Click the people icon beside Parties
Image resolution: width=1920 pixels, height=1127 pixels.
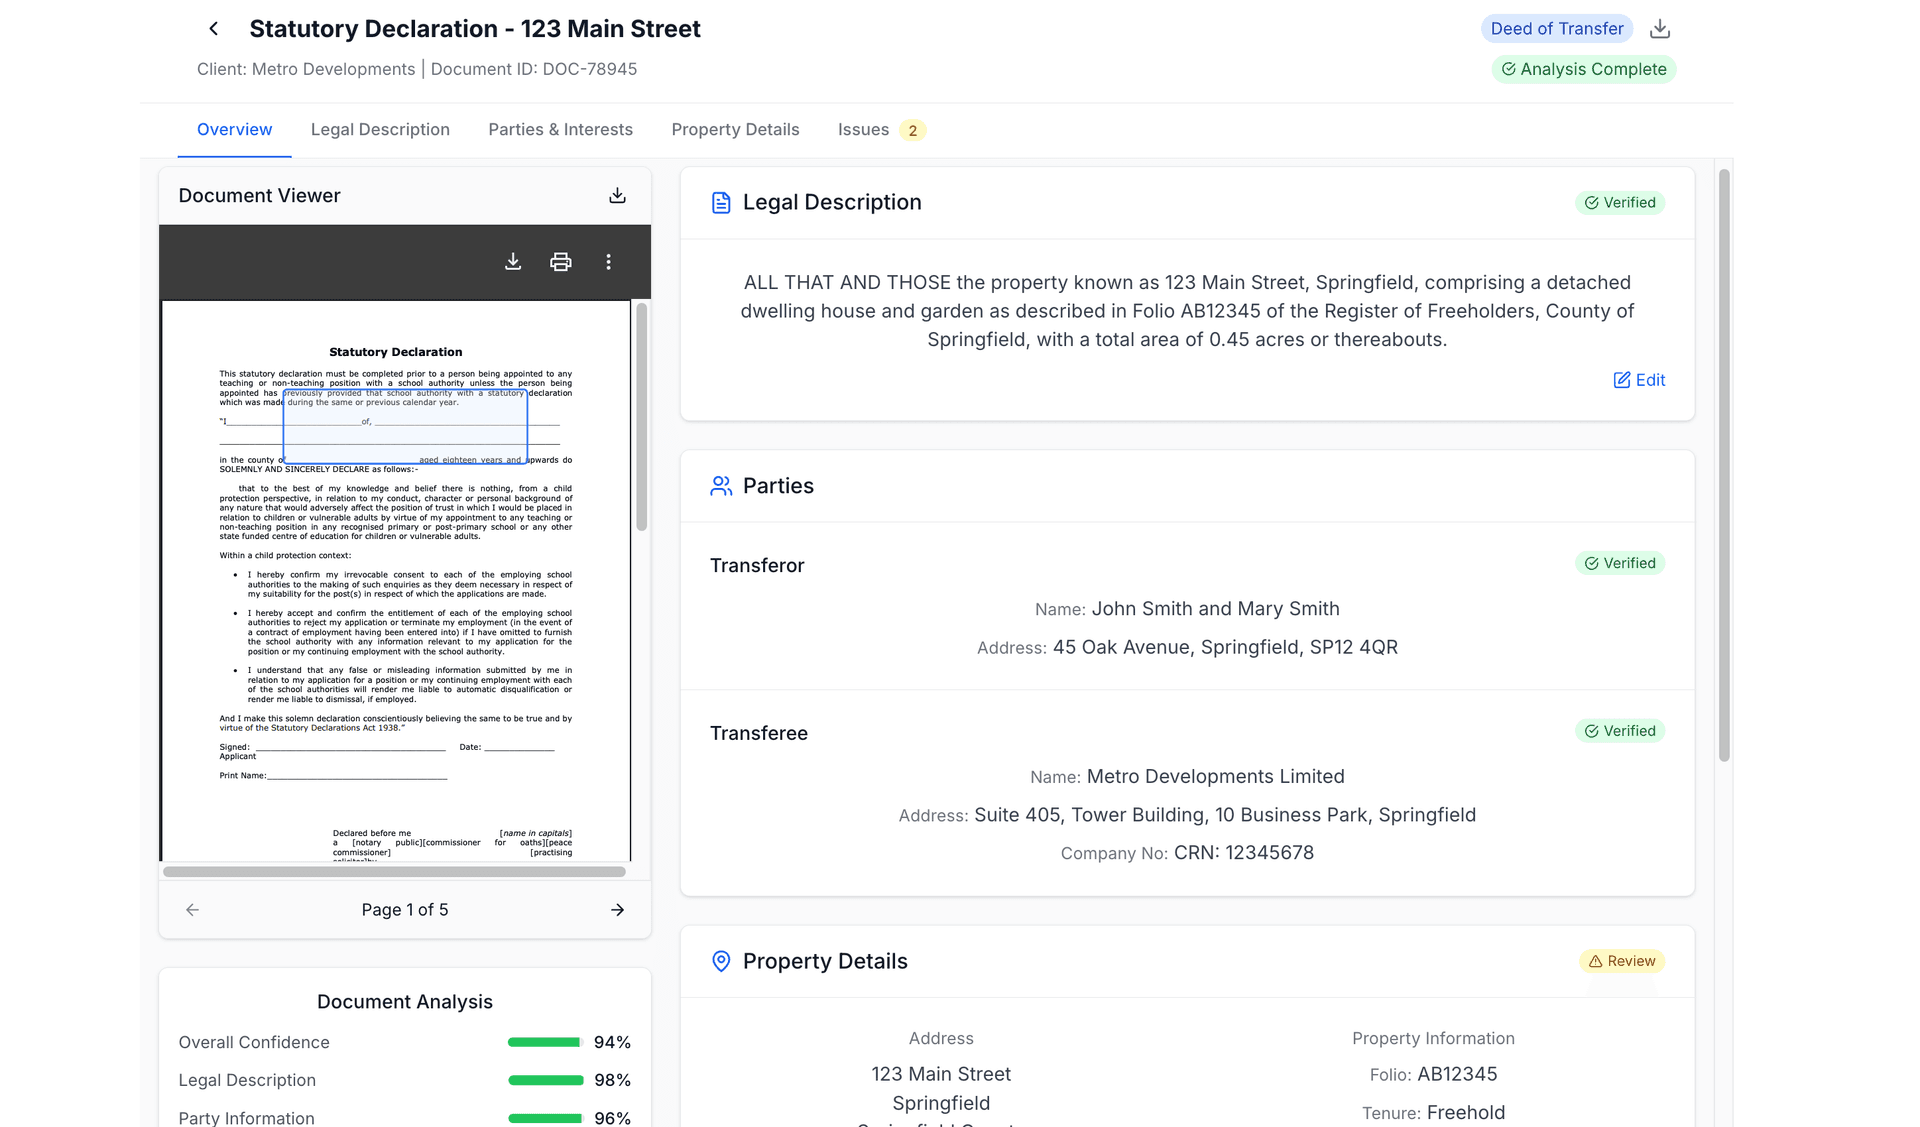pos(721,486)
